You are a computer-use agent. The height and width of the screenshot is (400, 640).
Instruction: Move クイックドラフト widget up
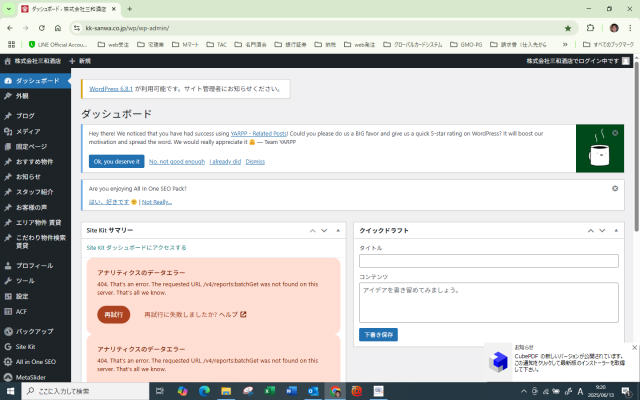tap(591, 231)
